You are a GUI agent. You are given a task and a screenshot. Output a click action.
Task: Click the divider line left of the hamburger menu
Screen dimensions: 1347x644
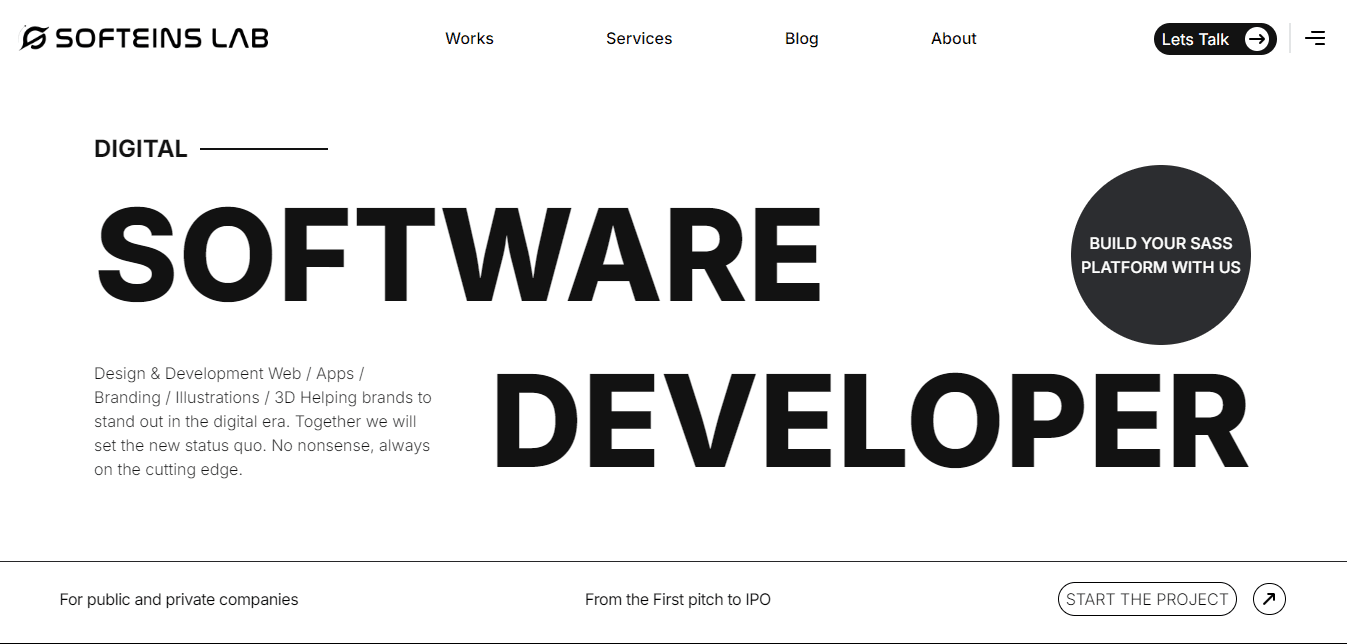pos(1290,38)
